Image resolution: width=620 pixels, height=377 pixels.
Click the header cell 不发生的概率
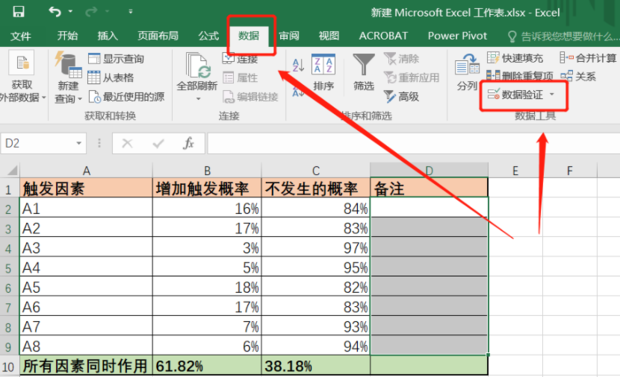(x=316, y=188)
